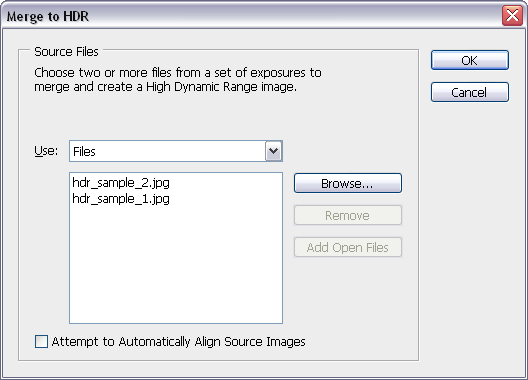Click the 'Choose two or more files' text

tap(178, 72)
